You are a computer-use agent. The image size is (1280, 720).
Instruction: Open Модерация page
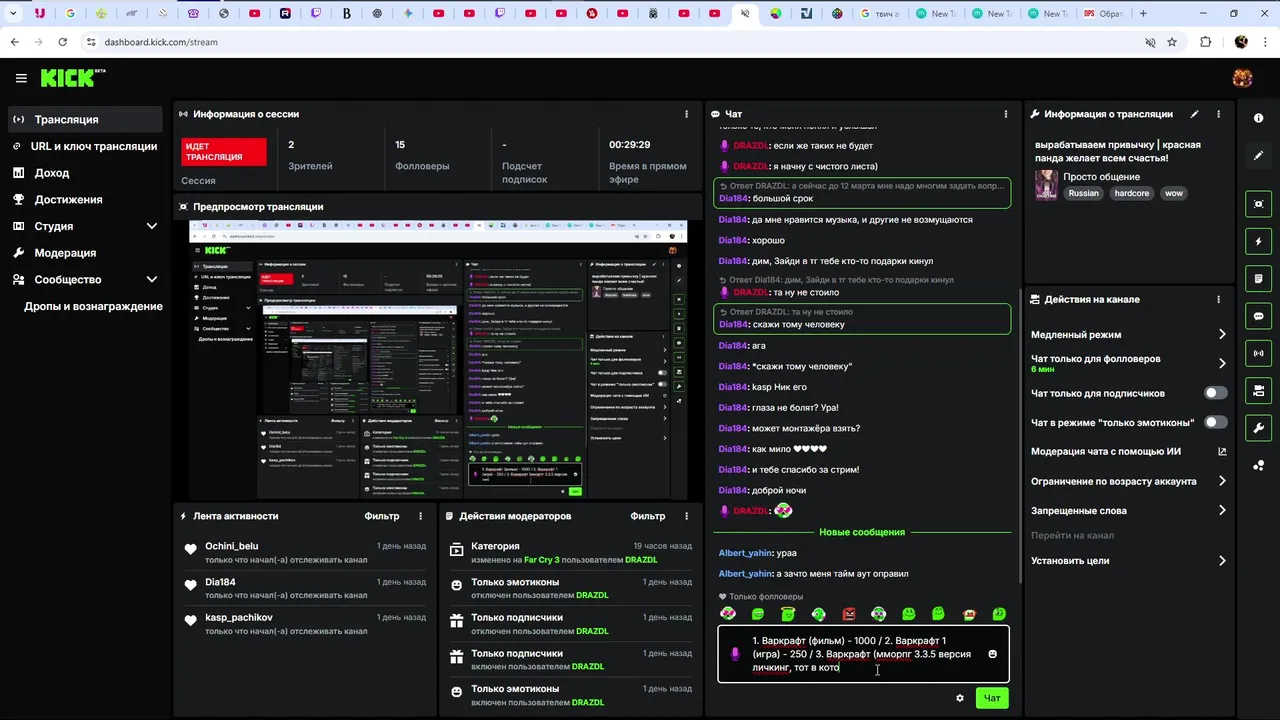86,253
